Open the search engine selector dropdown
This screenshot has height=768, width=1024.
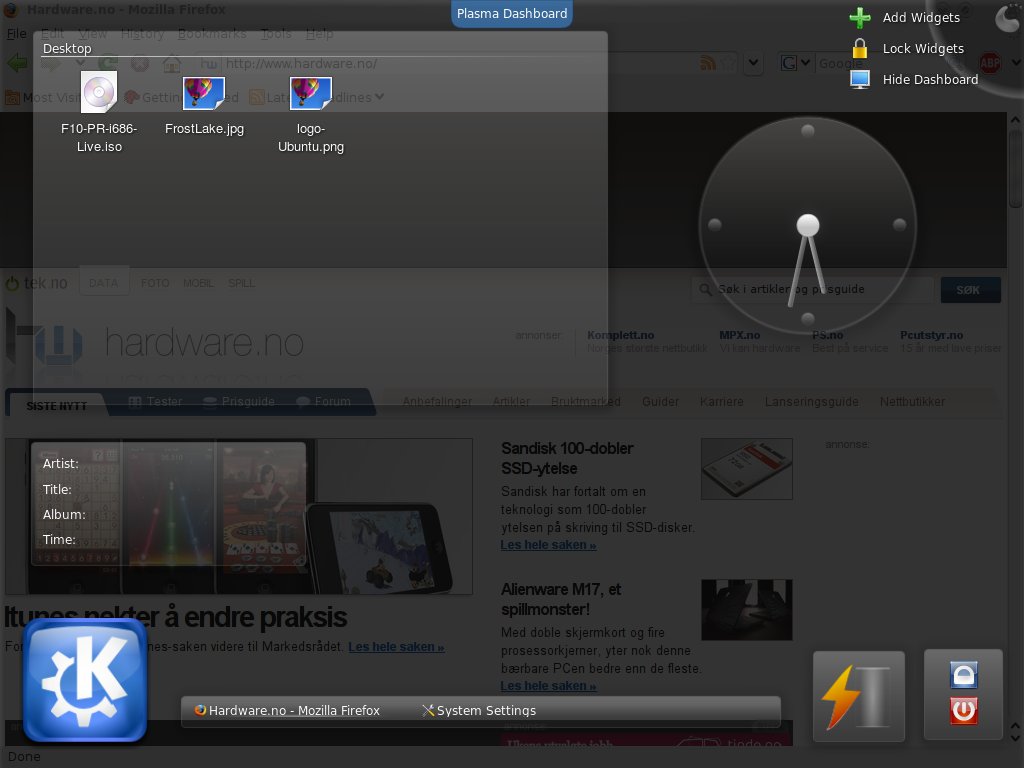pyautogui.click(x=795, y=63)
